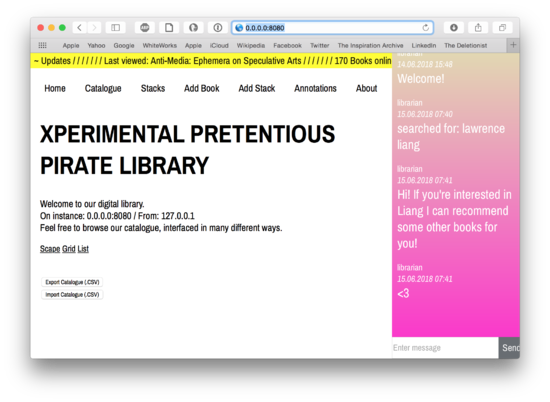Click the Safari forward arrow

pos(94,28)
